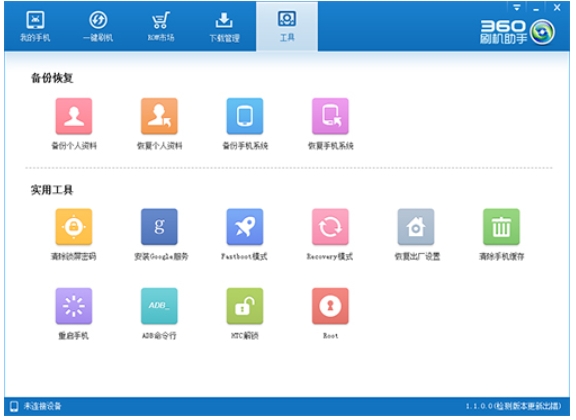The image size is (576, 420).
Task: Go to 下载管理 download tab
Action: tap(224, 26)
